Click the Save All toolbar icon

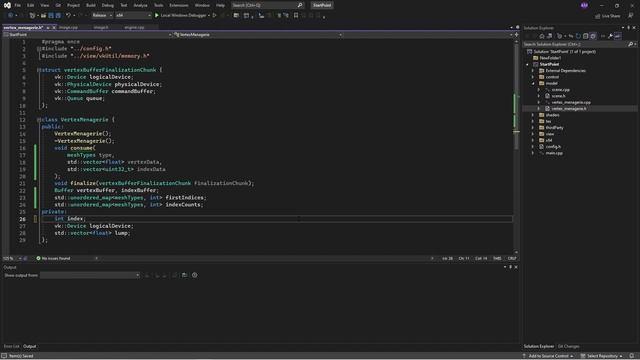point(58,16)
